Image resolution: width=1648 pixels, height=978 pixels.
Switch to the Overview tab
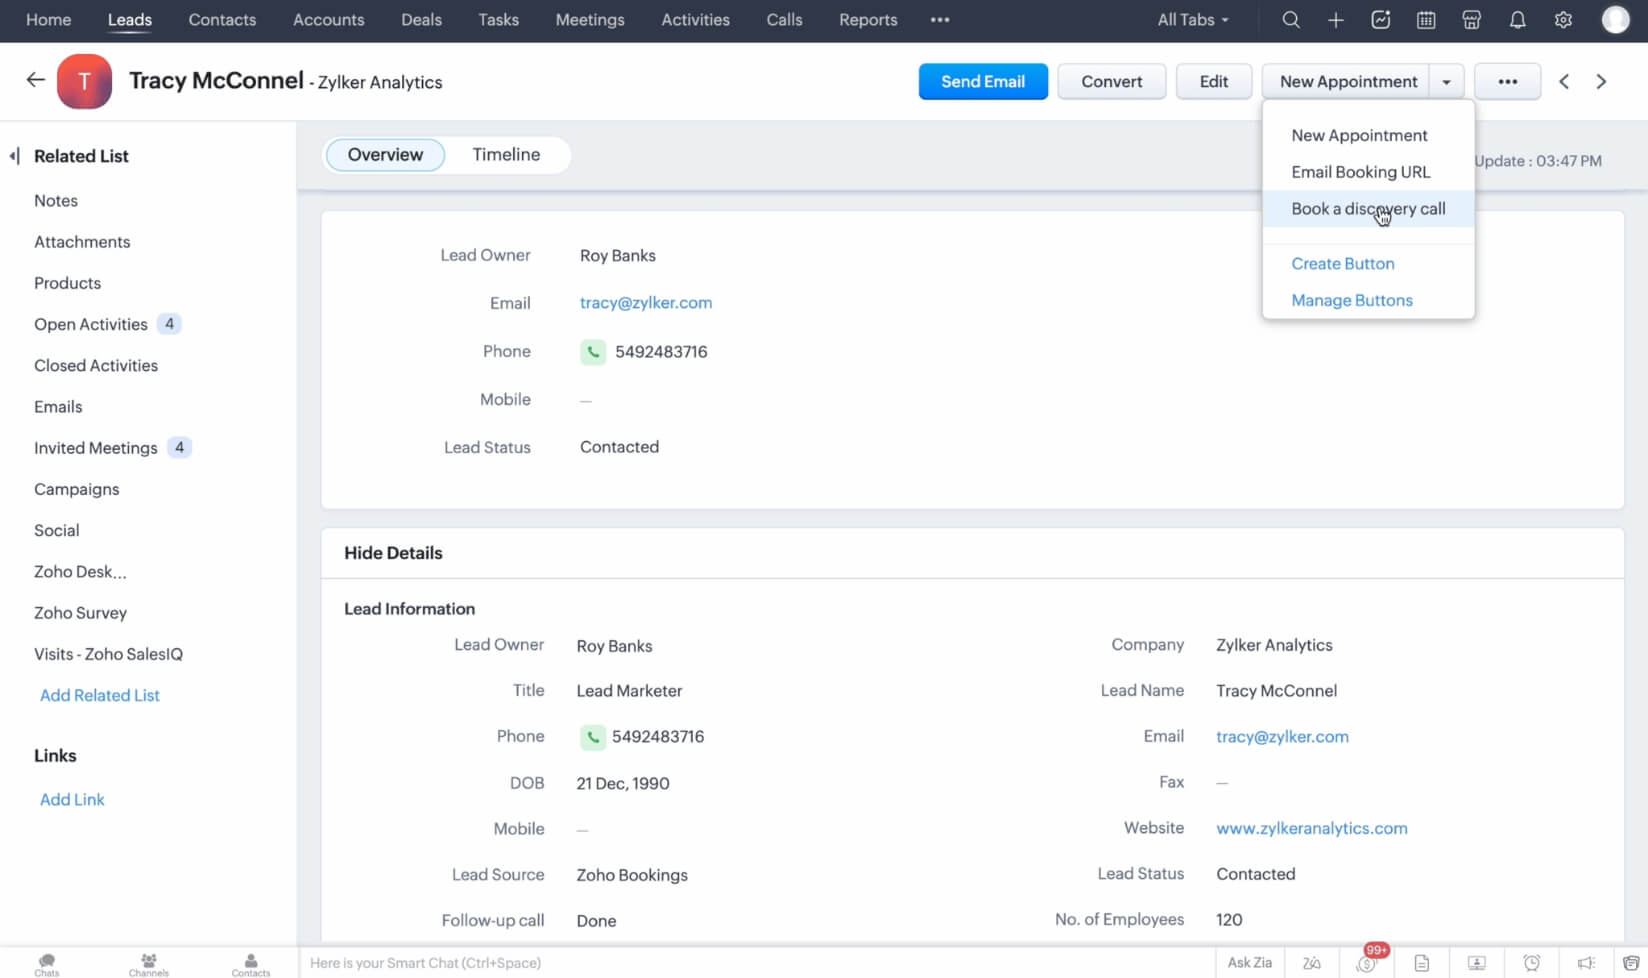(385, 155)
